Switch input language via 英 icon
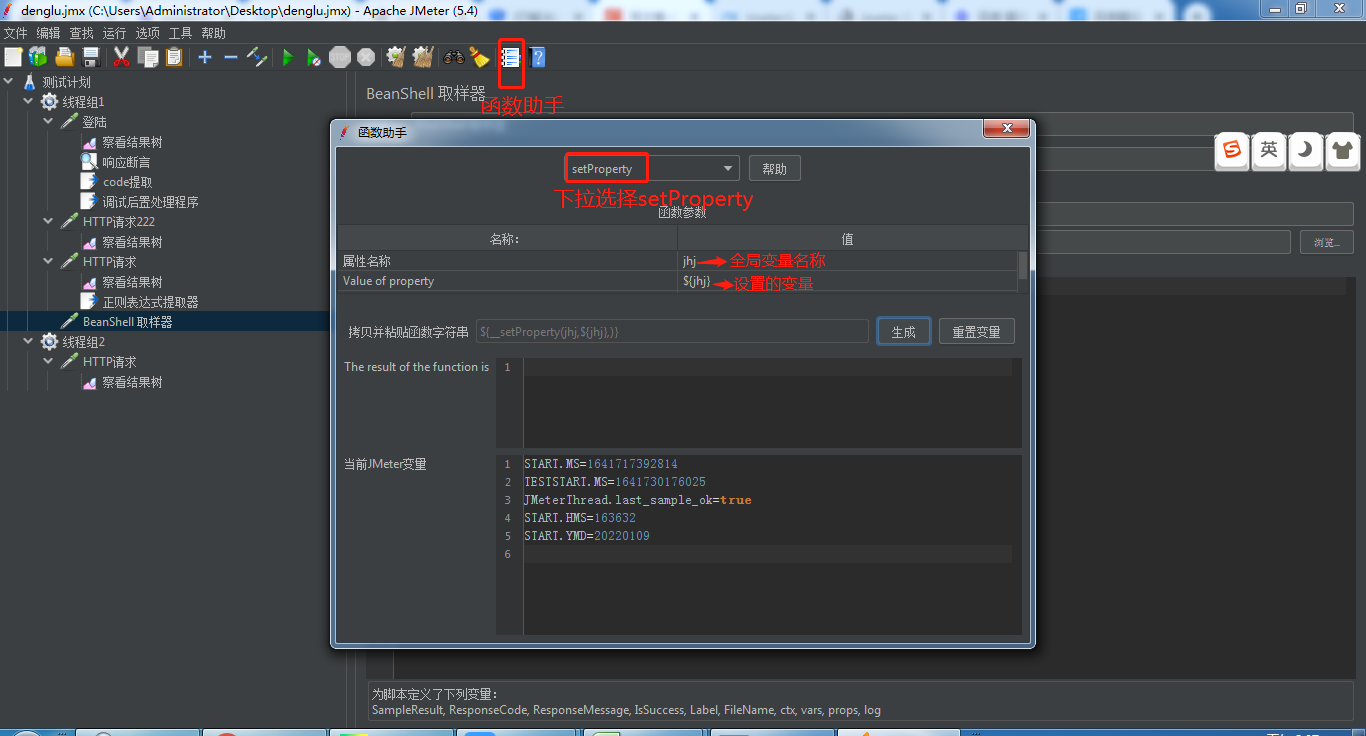This screenshot has height=736, width=1366. pos(1269,151)
